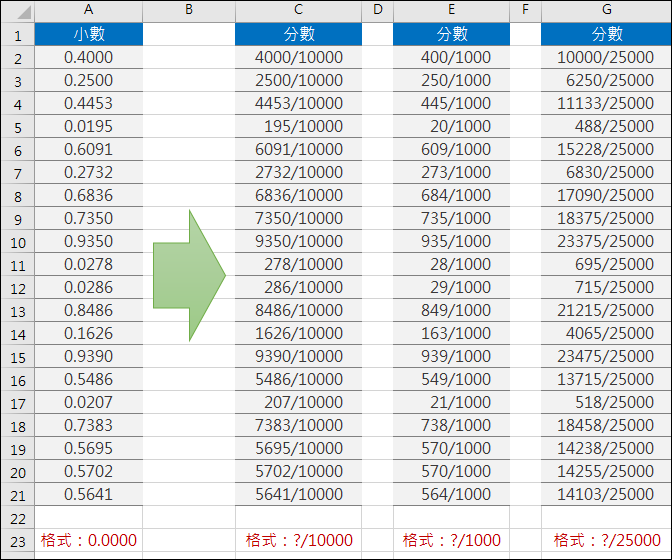
Task: Select column F header
Action: coord(525,10)
